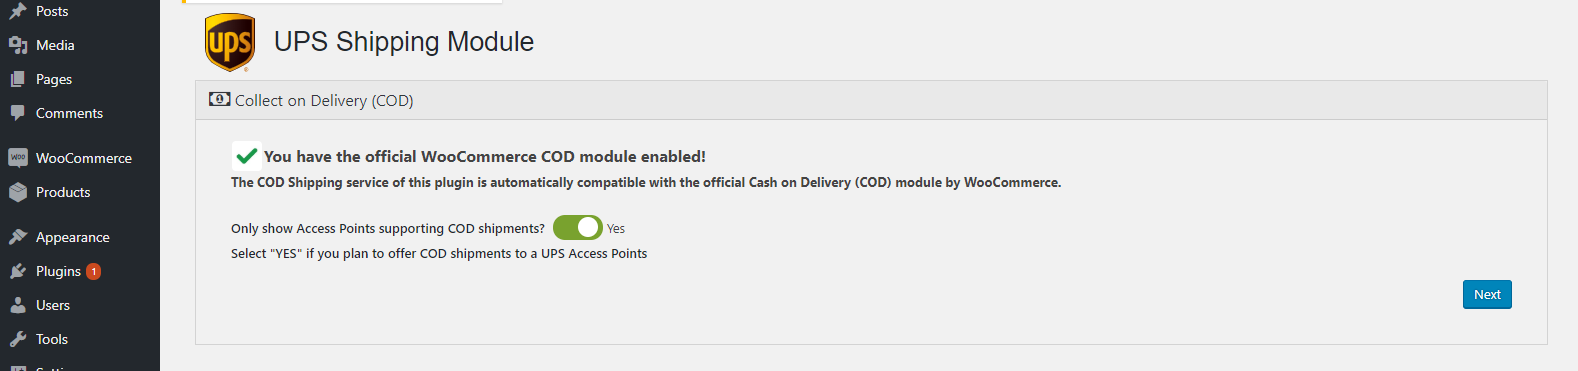Open the Products menu label
This screenshot has width=1578, height=371.
[x=63, y=192]
